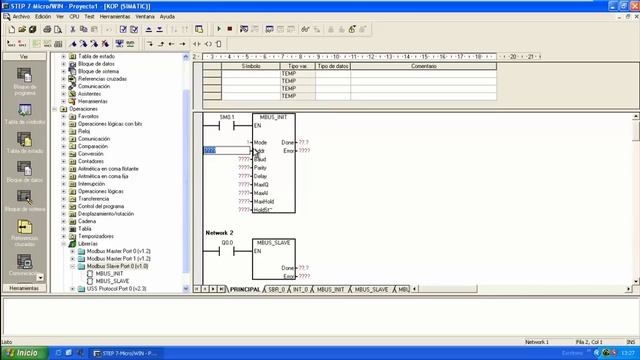
Task: Click the Save project disk icon
Action: 33,29
